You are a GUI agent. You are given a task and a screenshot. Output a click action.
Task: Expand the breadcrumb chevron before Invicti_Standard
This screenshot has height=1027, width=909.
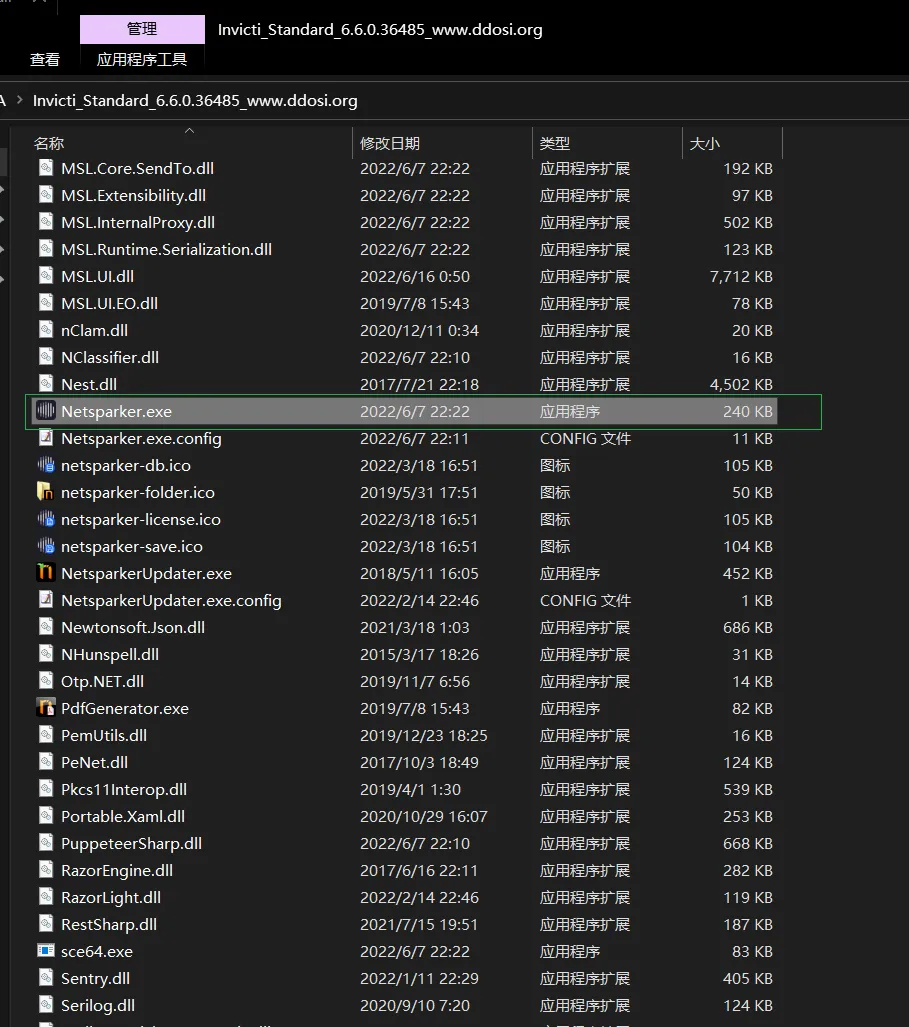point(19,100)
